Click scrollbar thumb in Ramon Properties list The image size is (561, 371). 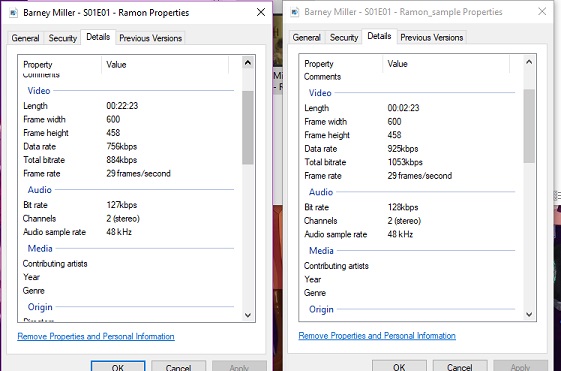tap(248, 127)
